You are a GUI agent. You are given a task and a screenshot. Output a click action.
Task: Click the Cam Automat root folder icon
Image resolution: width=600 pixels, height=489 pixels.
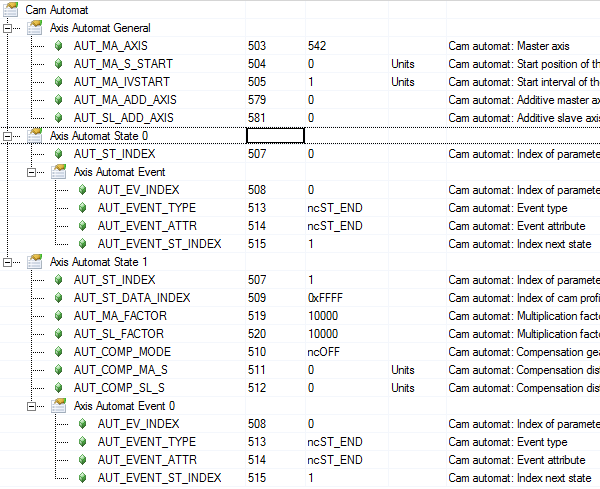tap(10, 10)
